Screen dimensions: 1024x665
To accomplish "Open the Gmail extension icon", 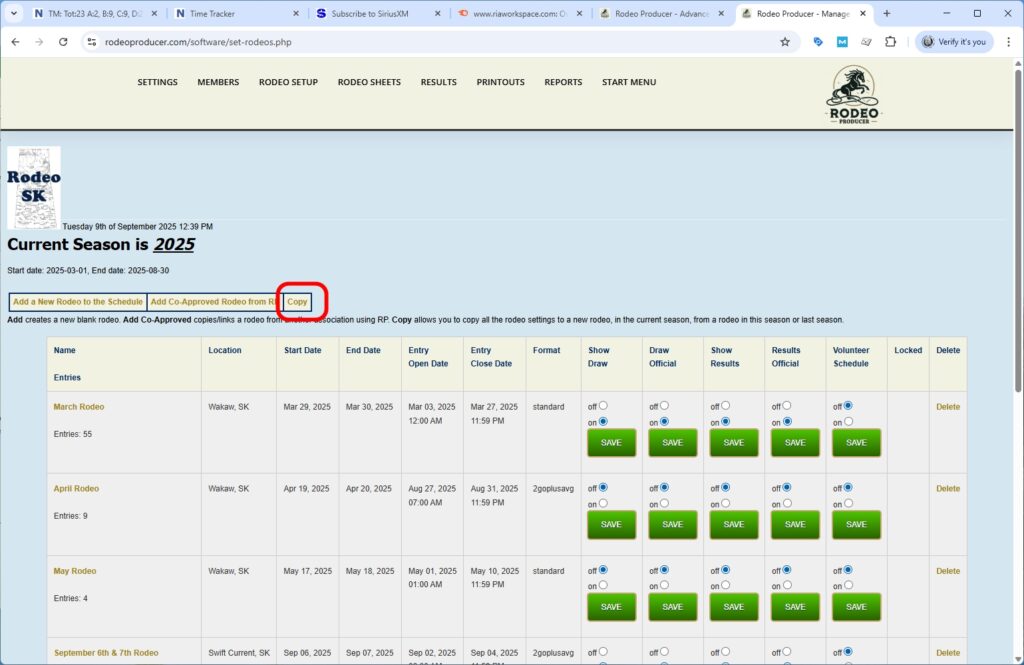I will tap(840, 43).
